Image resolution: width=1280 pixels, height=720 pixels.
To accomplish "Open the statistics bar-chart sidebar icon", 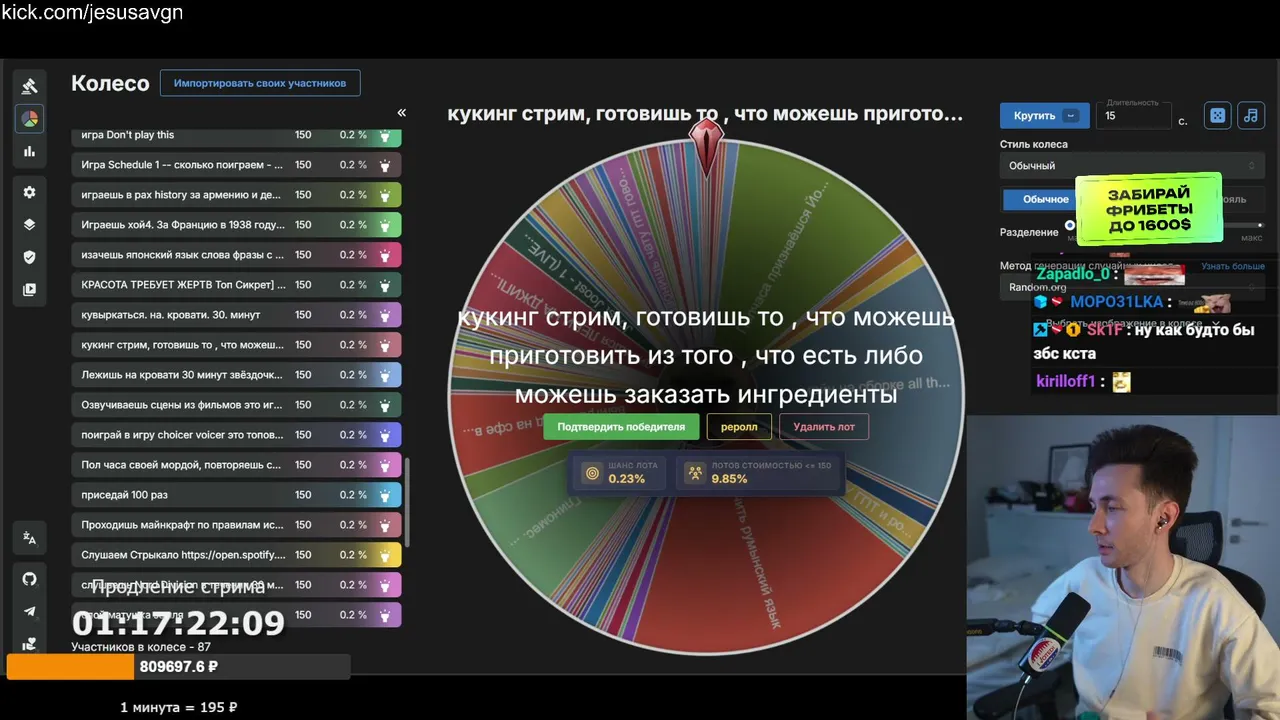I will (29, 152).
